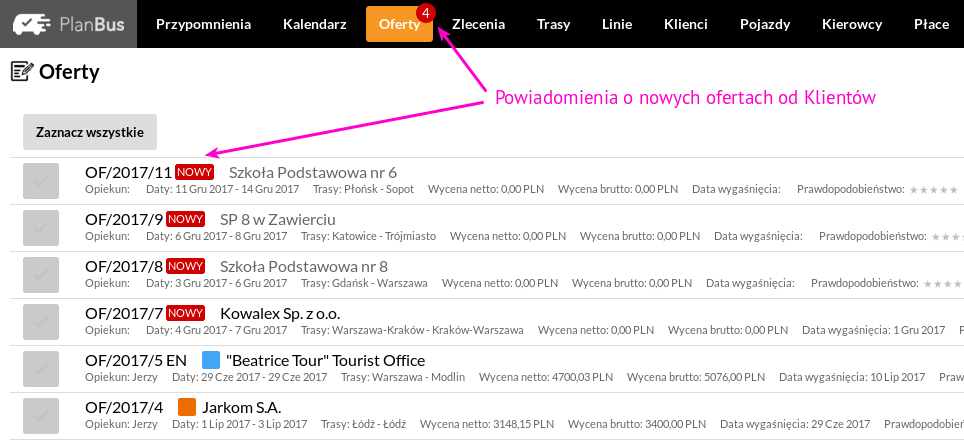Viewport: 964px width, 440px height.
Task: Click the NOWY badge on OF/2017/7
Action: tap(186, 313)
